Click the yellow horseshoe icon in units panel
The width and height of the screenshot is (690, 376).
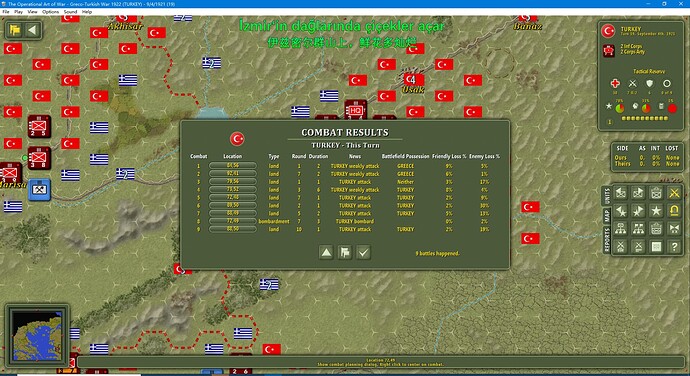pos(674,211)
